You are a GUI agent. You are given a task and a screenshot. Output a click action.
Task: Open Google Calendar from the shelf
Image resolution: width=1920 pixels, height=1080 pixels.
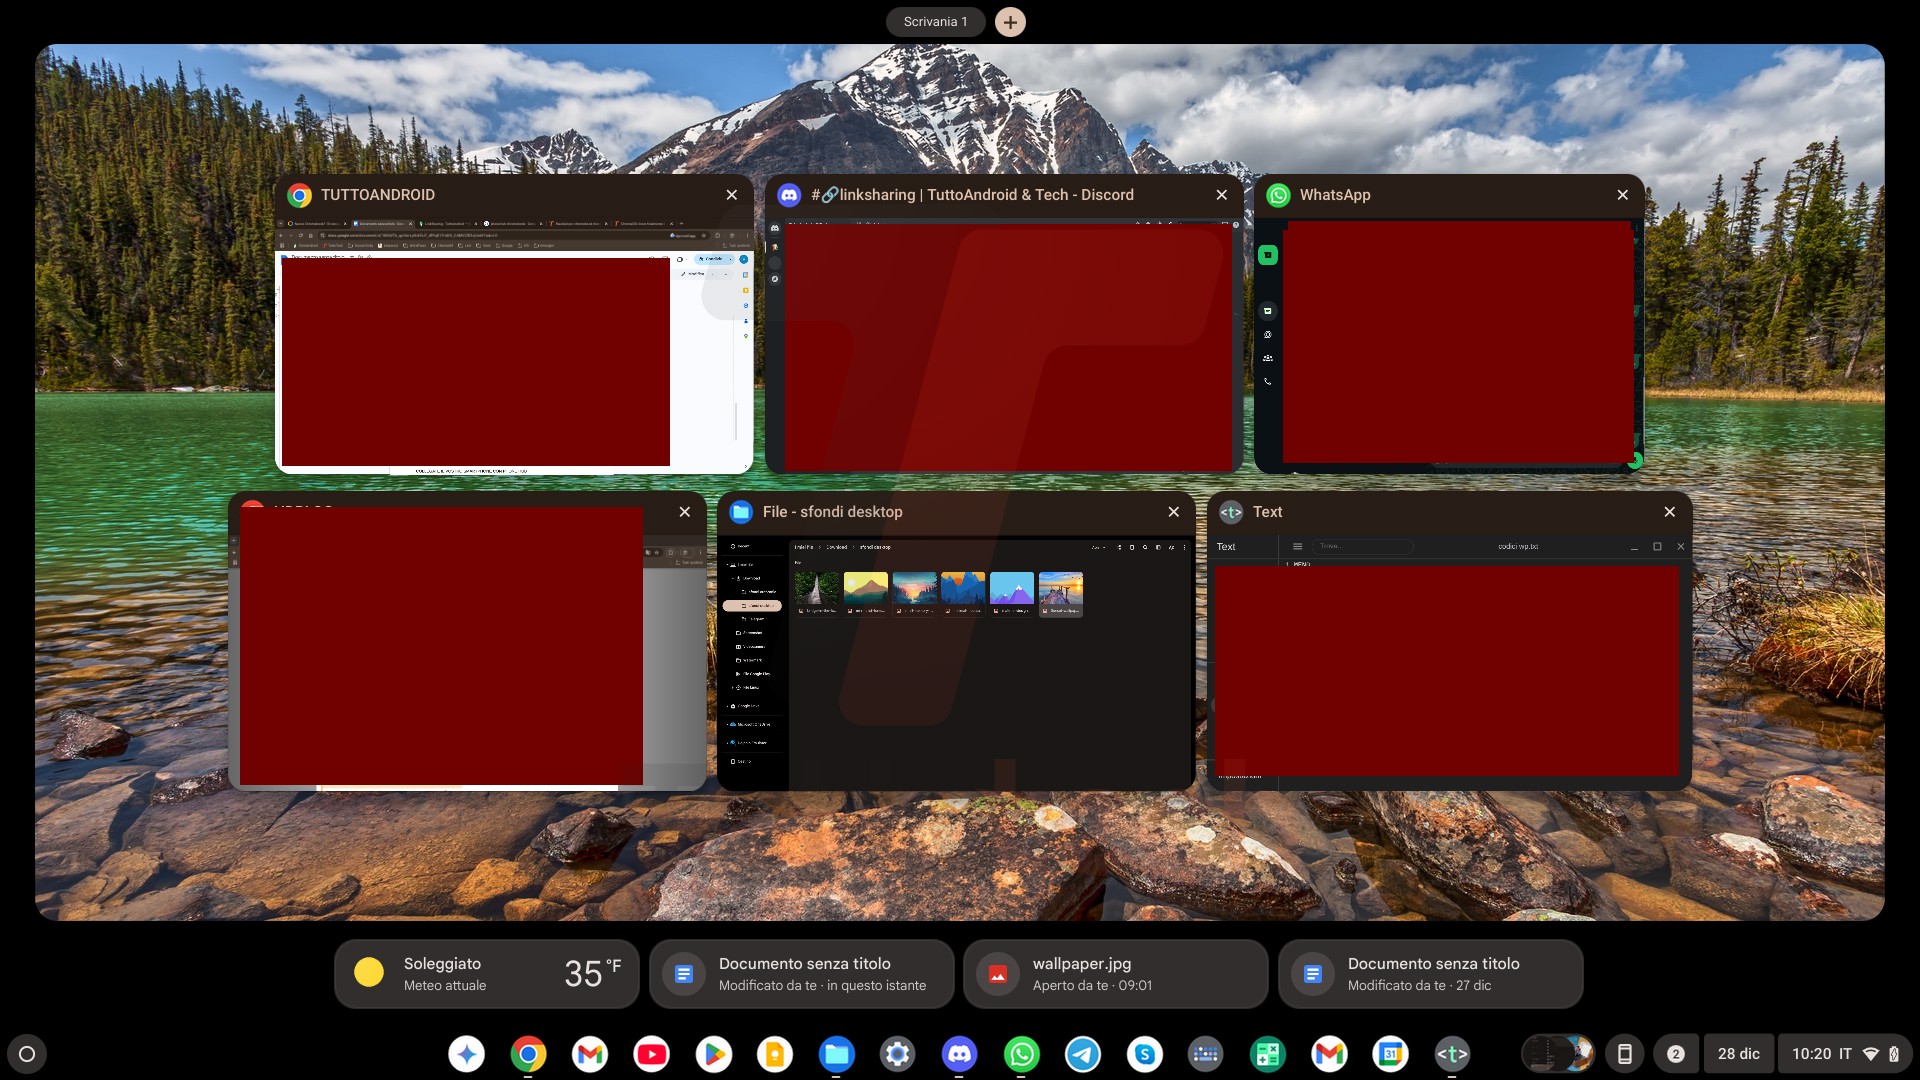click(x=1391, y=1053)
